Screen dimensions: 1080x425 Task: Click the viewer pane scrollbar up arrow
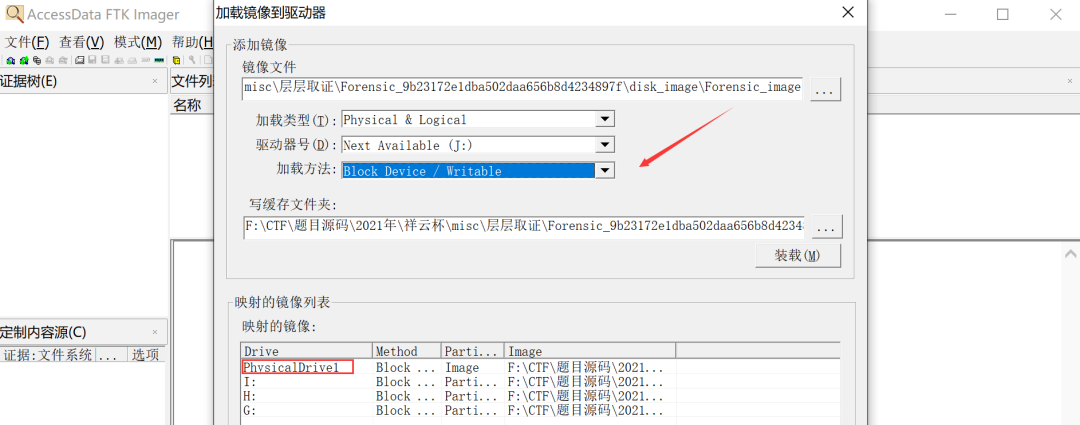pyautogui.click(x=1071, y=253)
